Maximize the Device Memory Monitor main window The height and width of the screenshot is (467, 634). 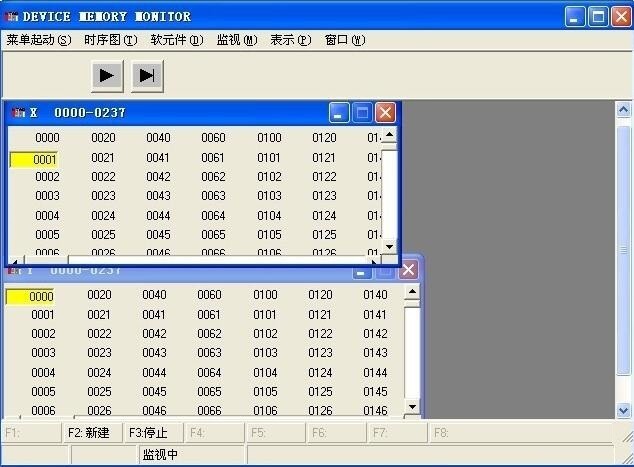pos(598,17)
